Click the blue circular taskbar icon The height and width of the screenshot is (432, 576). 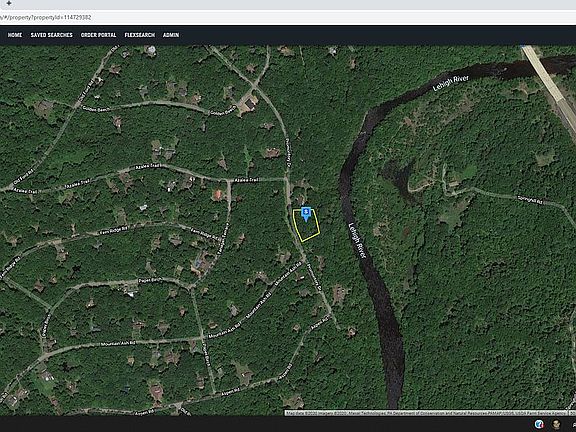point(539,424)
